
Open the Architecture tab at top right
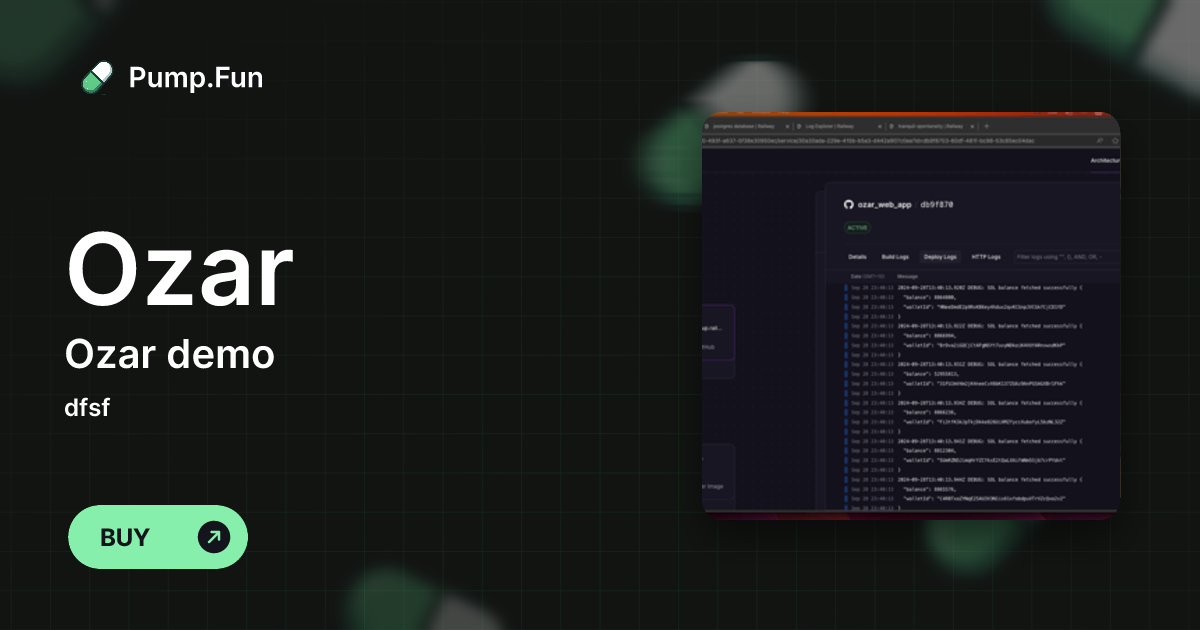pos(1104,160)
